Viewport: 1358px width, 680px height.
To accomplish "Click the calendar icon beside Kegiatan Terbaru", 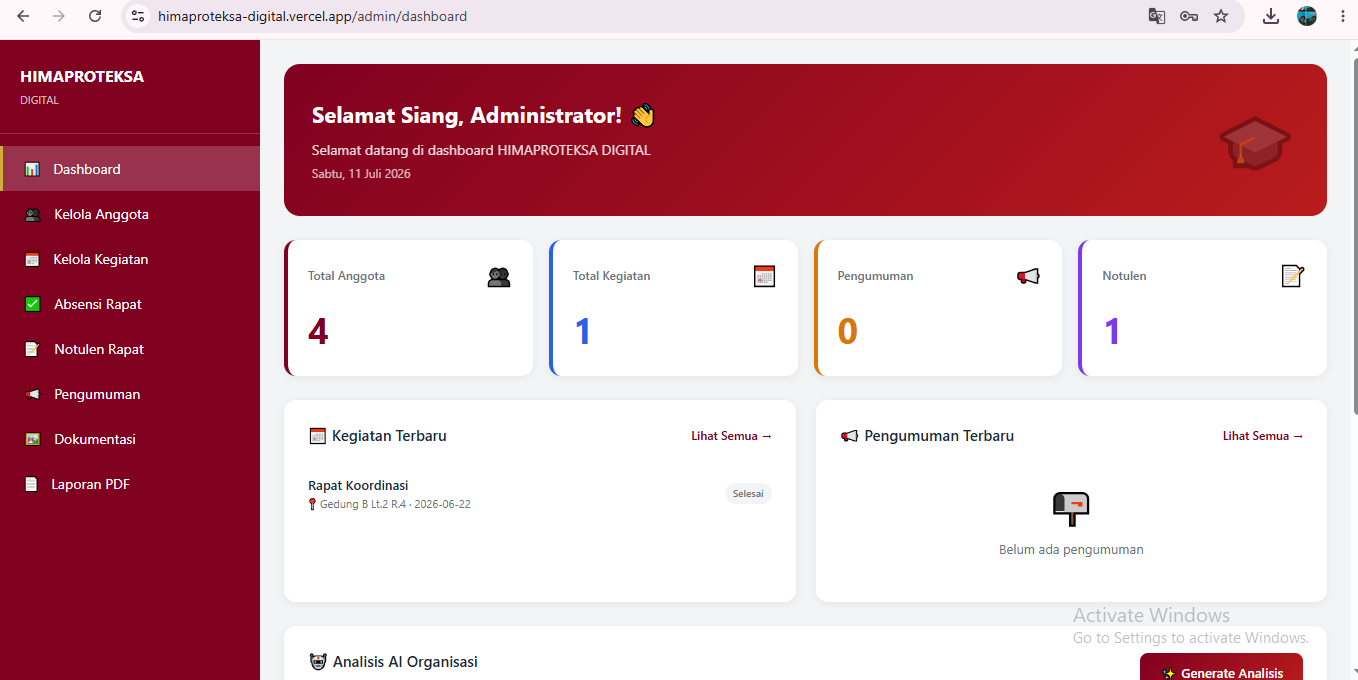I will coord(318,436).
